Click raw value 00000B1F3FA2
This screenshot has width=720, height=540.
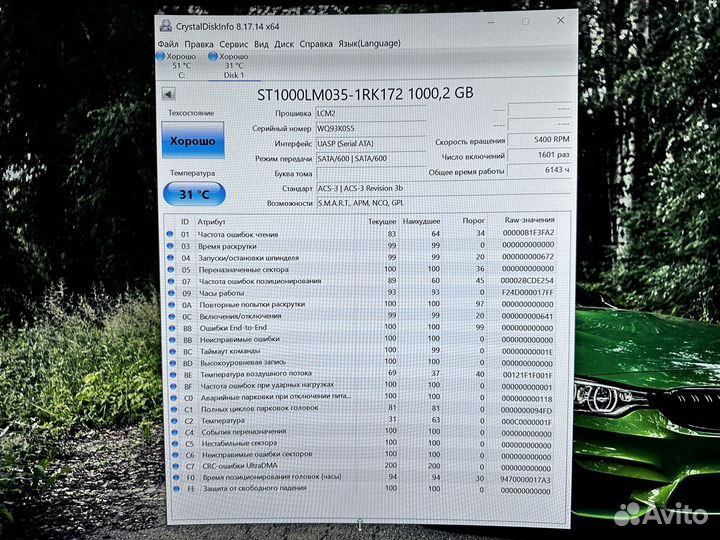point(529,233)
